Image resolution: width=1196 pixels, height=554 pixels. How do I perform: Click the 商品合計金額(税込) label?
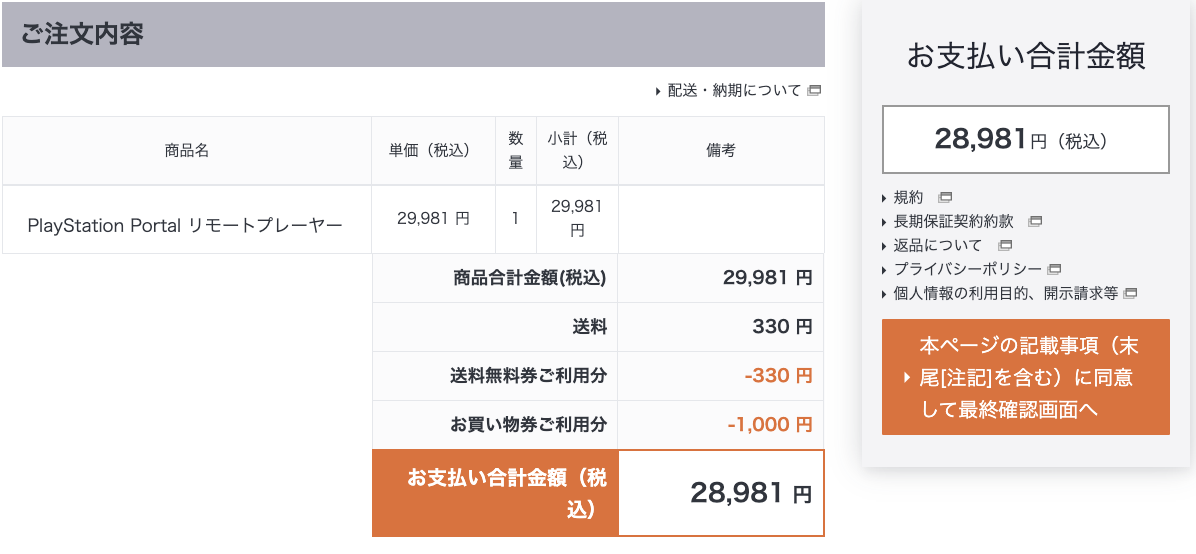529,279
